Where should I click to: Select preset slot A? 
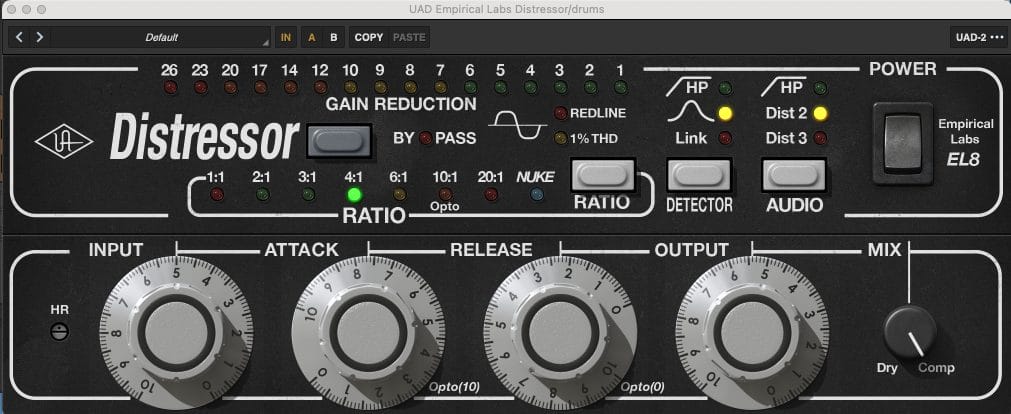pos(311,38)
